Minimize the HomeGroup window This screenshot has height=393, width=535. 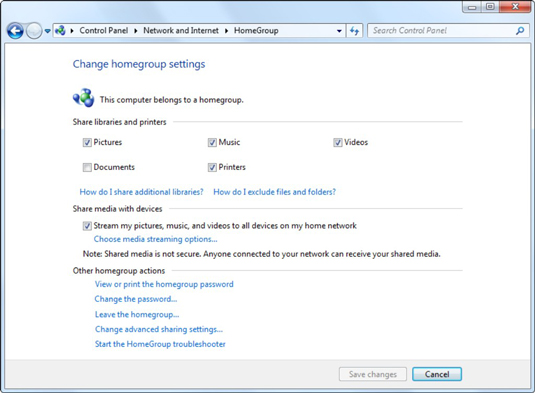(x=472, y=7)
